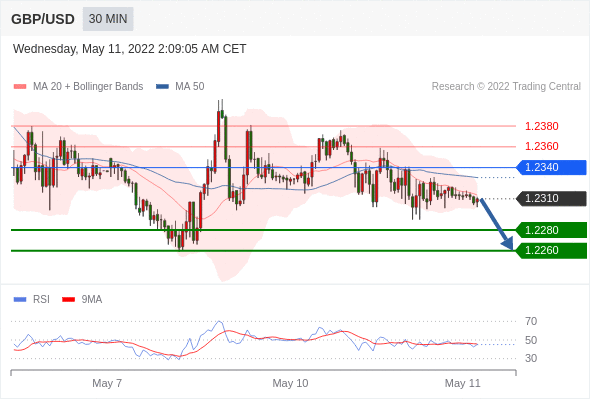Toggle the MA 20 + Bollinger Bands legend
This screenshot has width=590, height=400.
point(88,87)
